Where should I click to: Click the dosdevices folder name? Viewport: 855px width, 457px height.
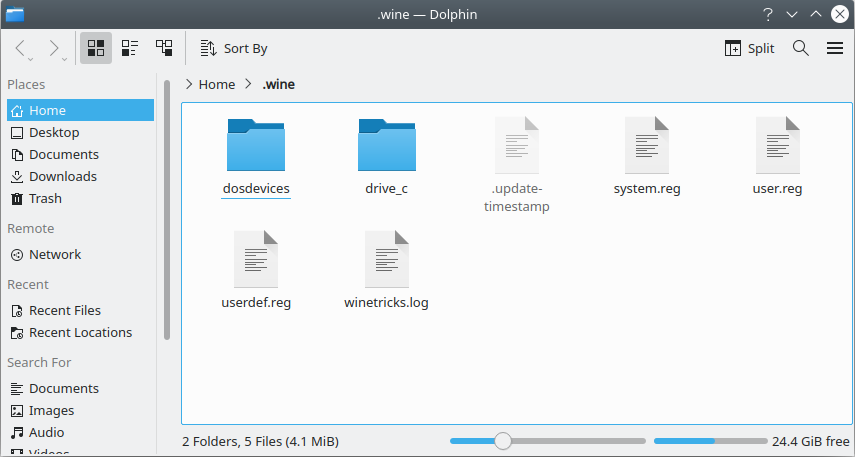pos(256,189)
